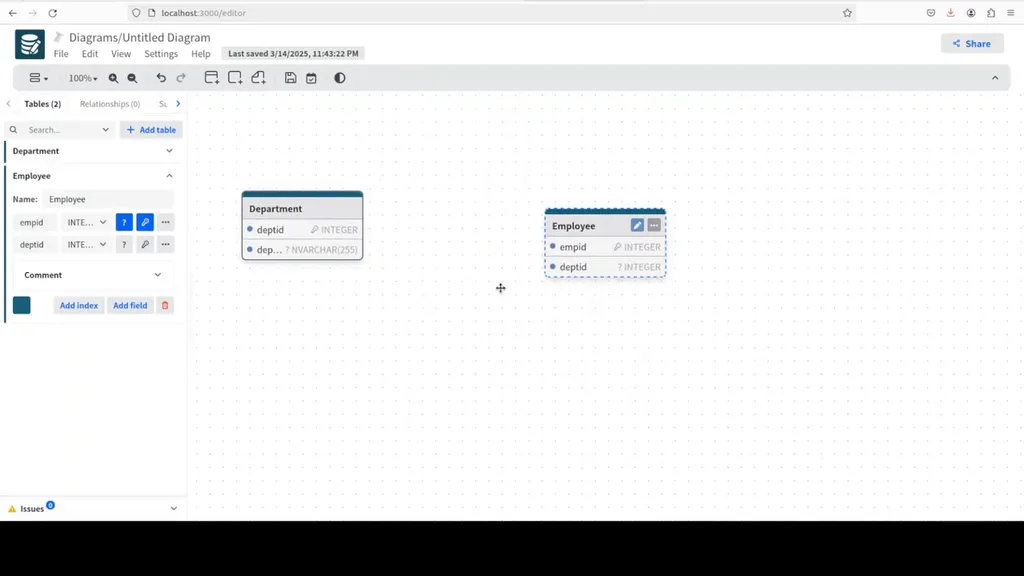Edit Employee table via pencil icon on canvas

637,225
